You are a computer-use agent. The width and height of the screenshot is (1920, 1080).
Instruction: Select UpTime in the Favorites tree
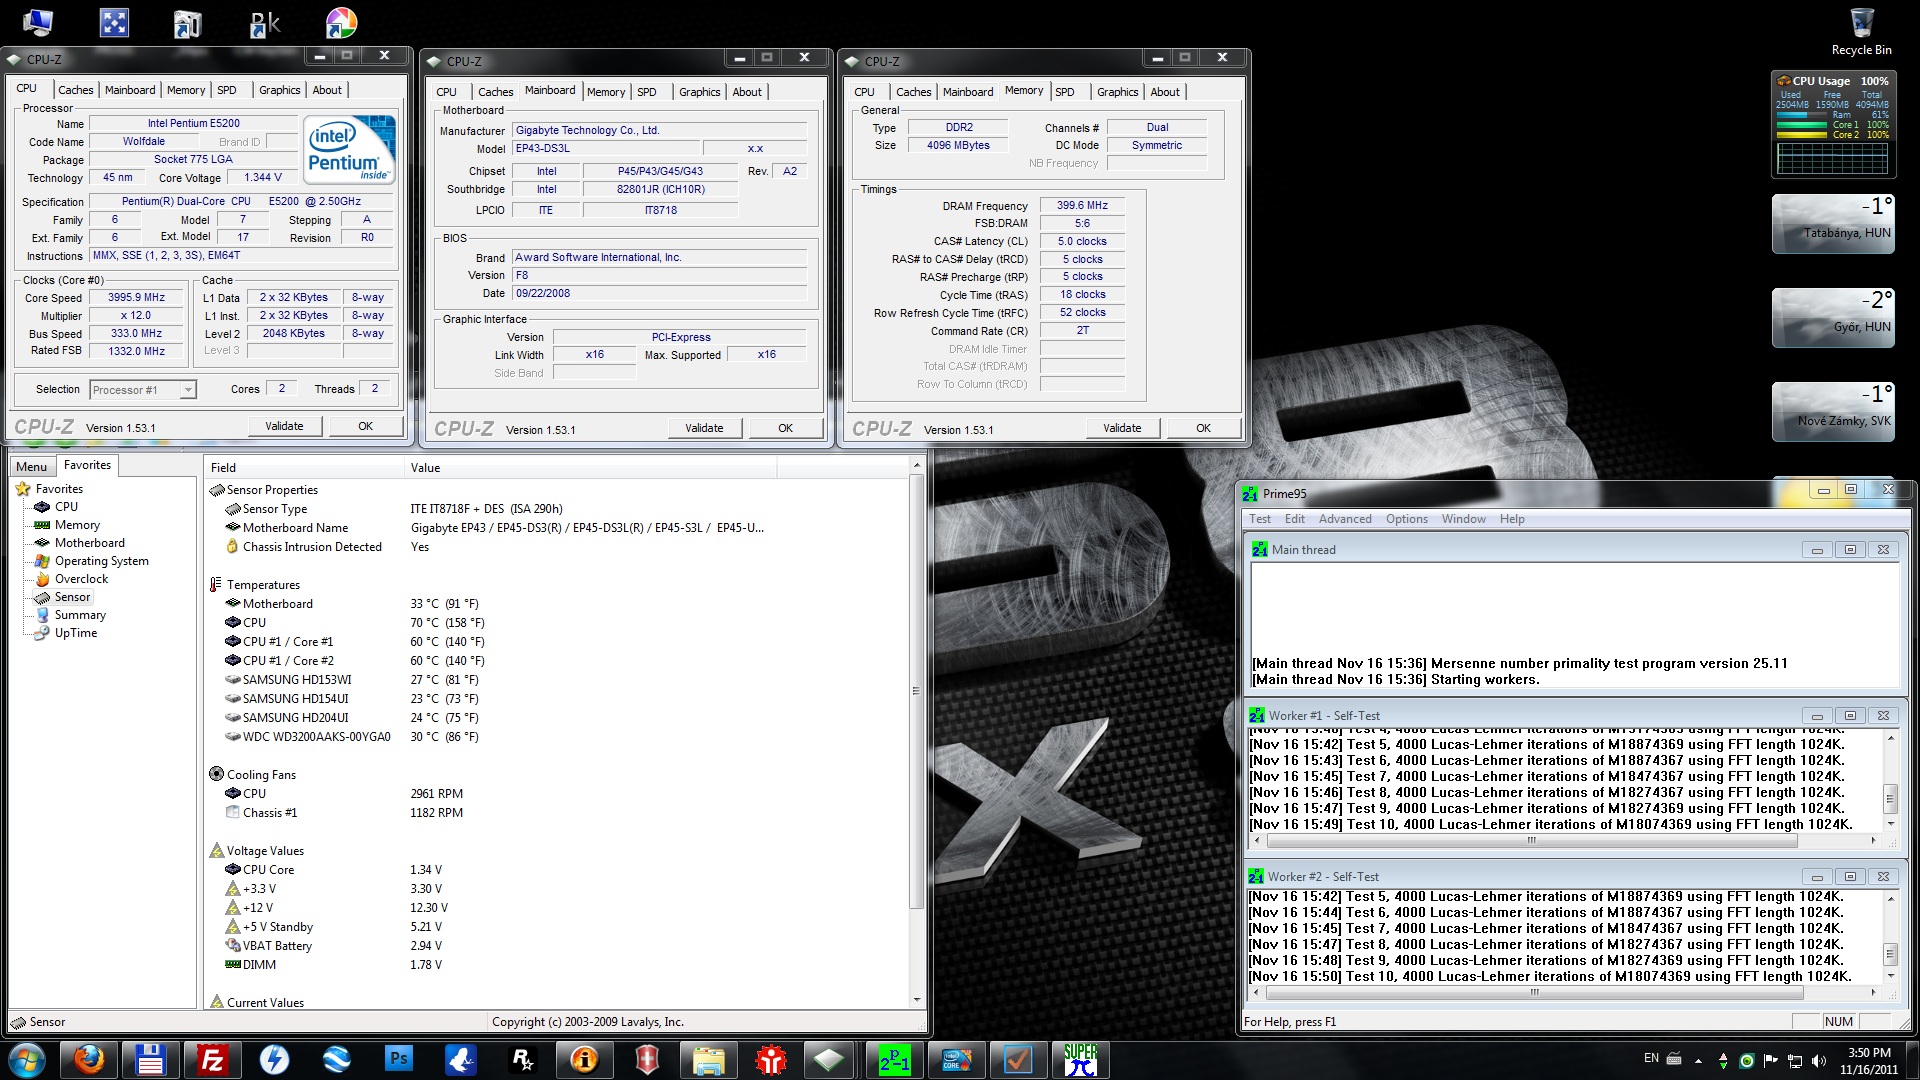pyautogui.click(x=76, y=633)
